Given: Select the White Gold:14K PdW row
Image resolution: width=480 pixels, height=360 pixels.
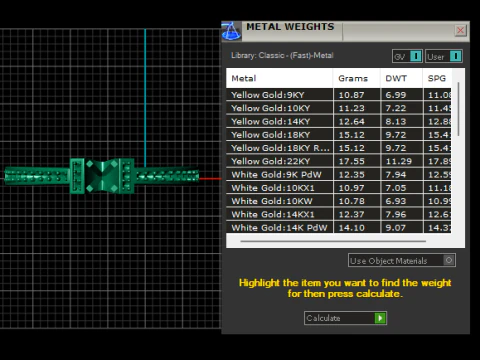Looking at the screenshot, I should click(339, 228).
